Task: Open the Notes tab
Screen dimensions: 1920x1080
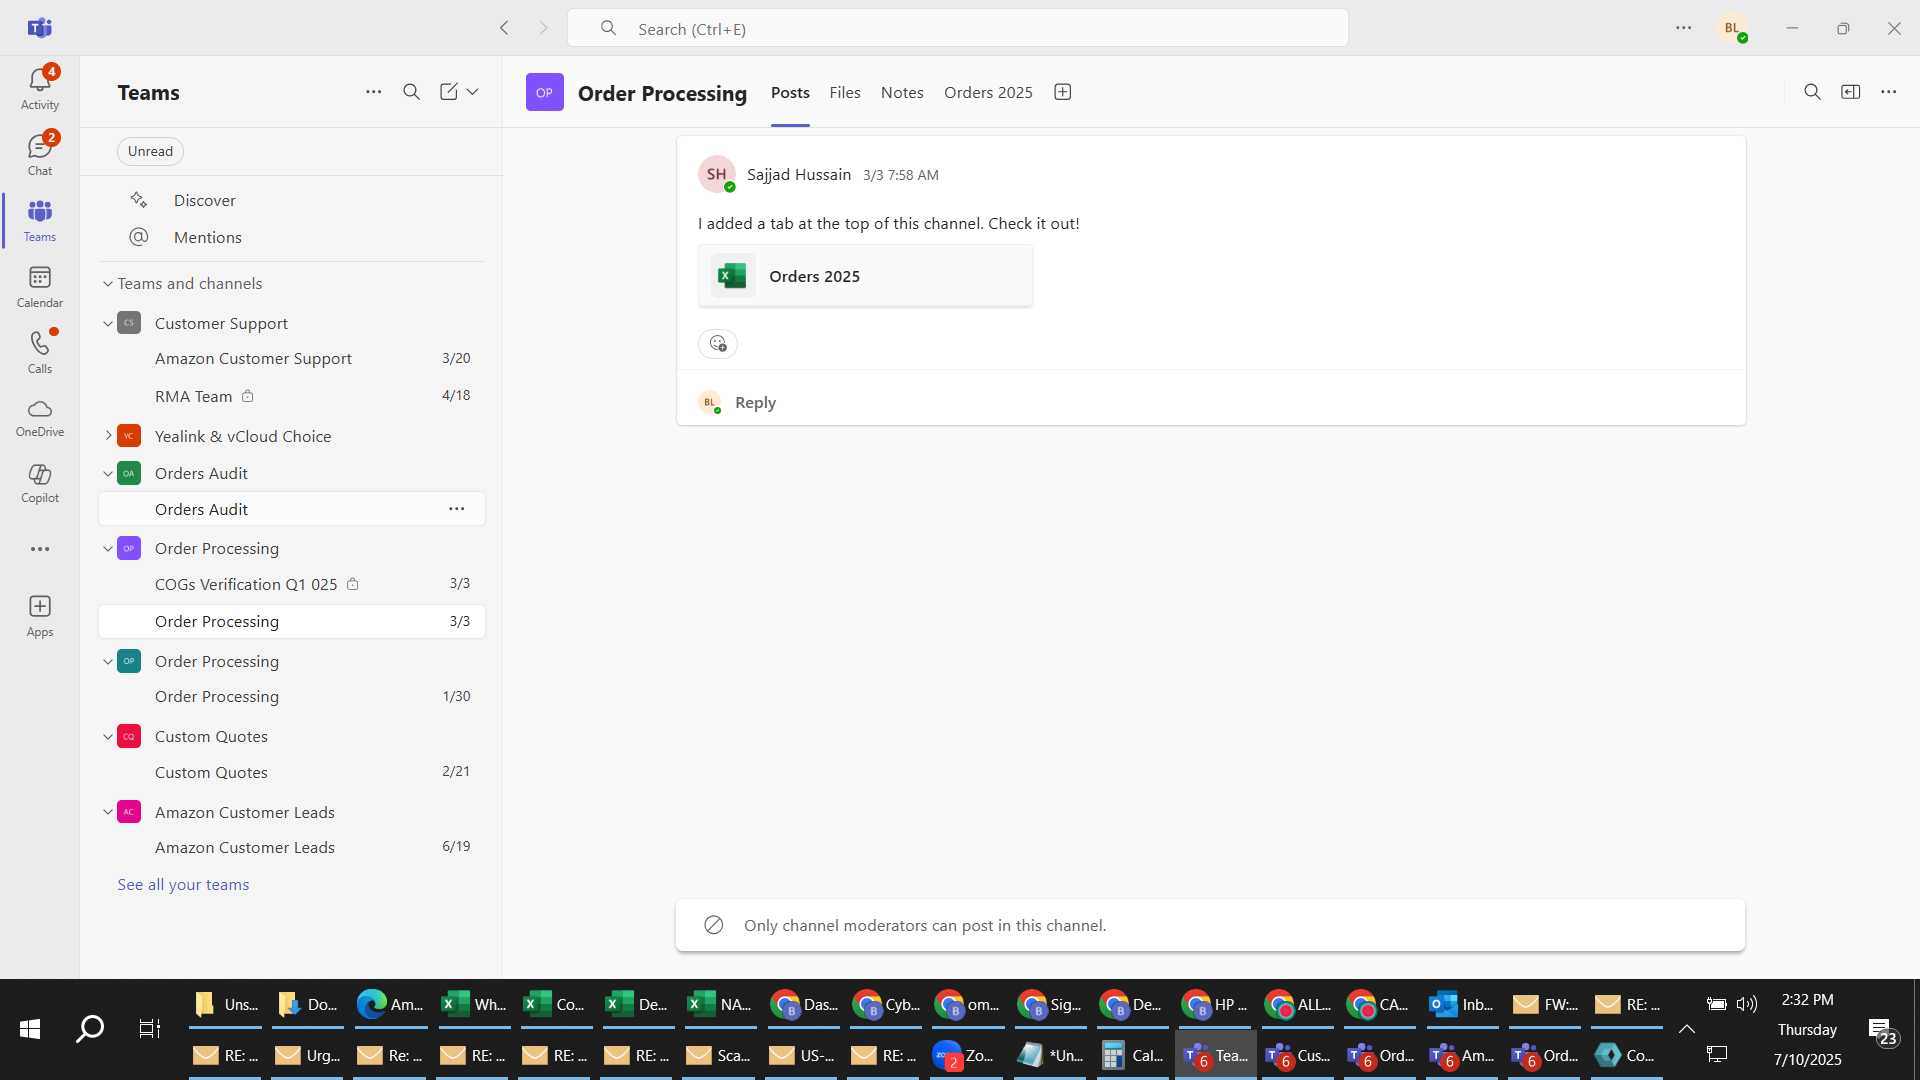Action: click(x=902, y=92)
